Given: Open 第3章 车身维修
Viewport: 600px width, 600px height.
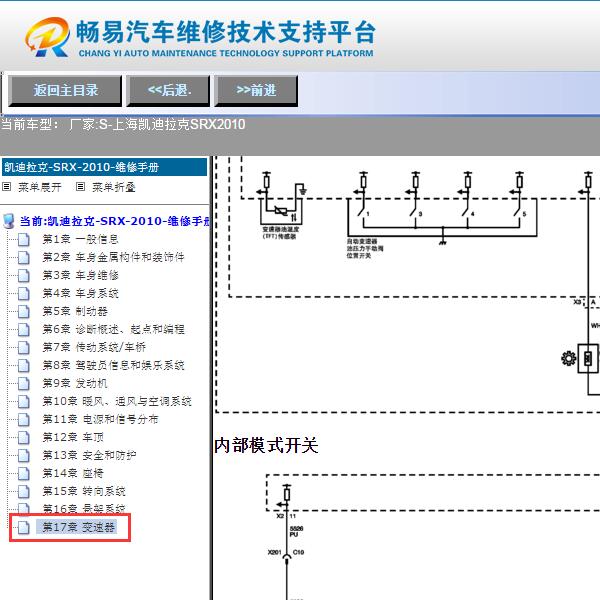Looking at the screenshot, I should coord(80,275).
